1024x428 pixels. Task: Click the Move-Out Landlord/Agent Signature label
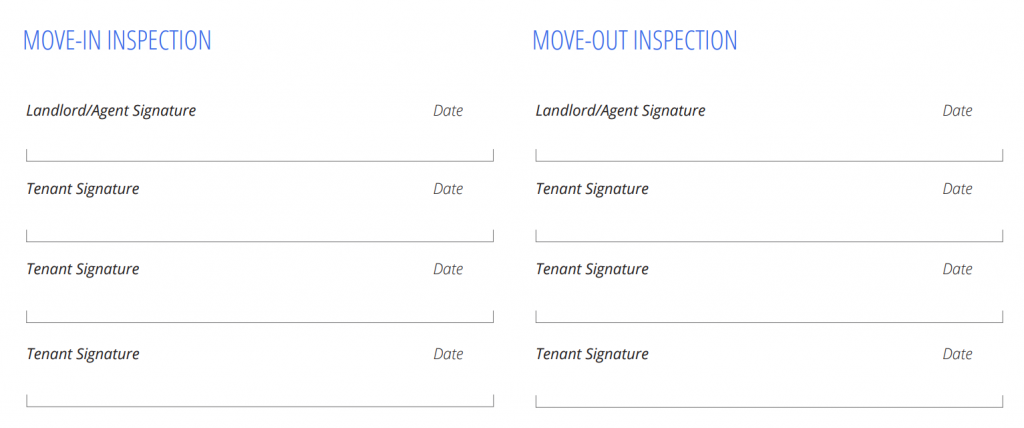[620, 111]
